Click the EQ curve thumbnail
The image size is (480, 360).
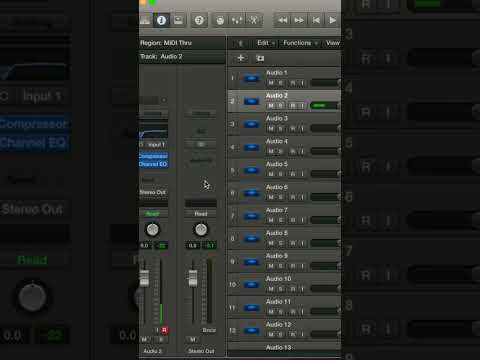click(153, 134)
